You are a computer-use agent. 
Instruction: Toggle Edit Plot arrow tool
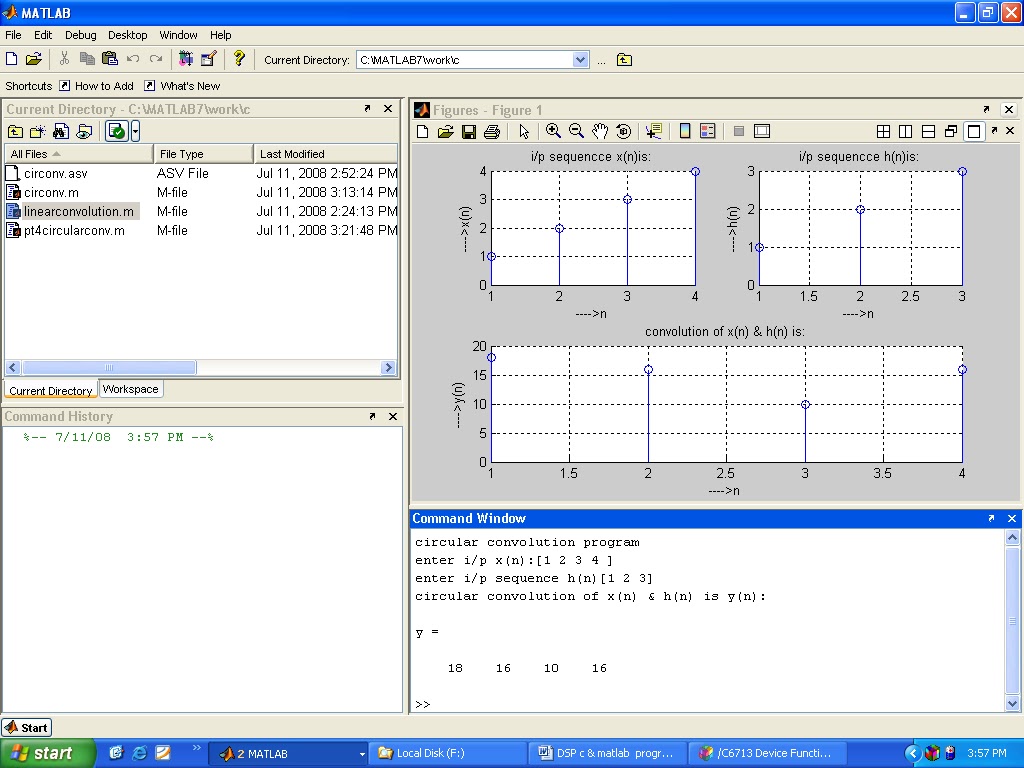click(x=524, y=132)
